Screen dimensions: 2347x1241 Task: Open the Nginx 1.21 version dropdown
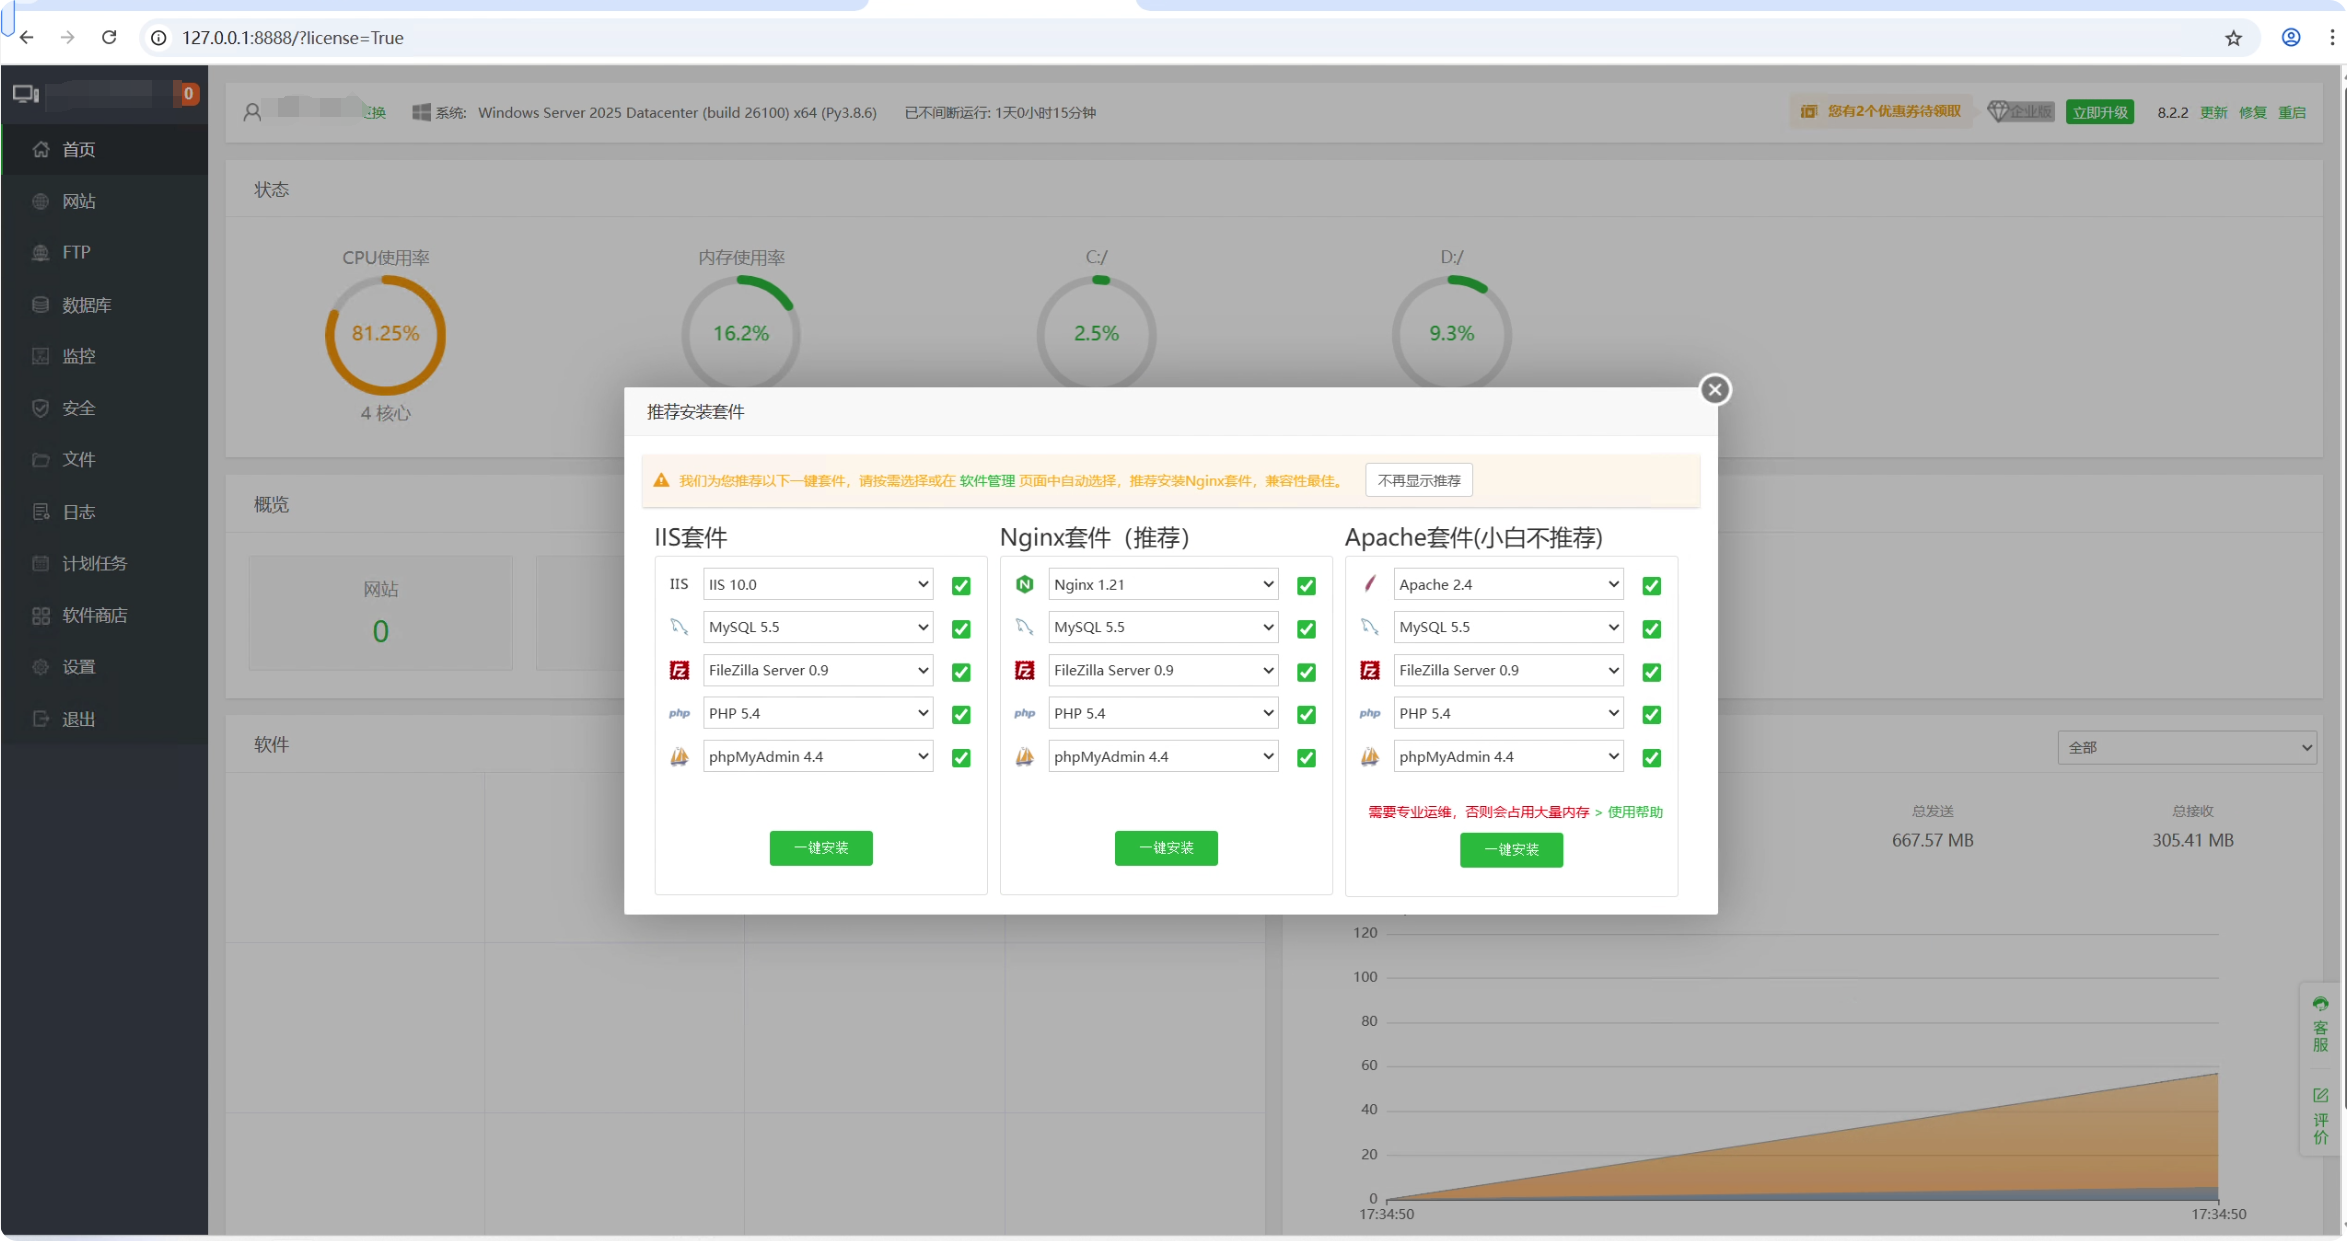pyautogui.click(x=1163, y=584)
